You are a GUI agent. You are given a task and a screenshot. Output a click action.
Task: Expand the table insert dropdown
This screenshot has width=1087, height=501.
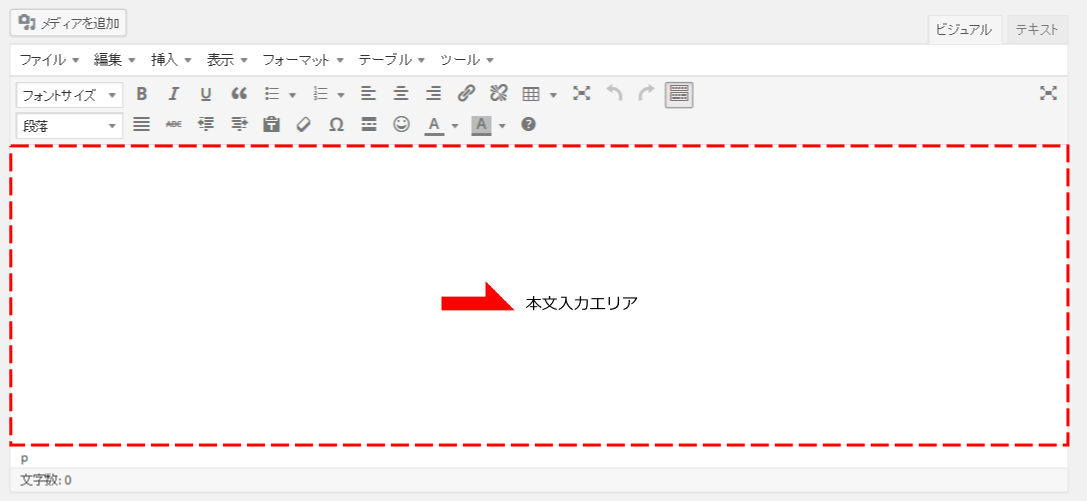tap(553, 95)
